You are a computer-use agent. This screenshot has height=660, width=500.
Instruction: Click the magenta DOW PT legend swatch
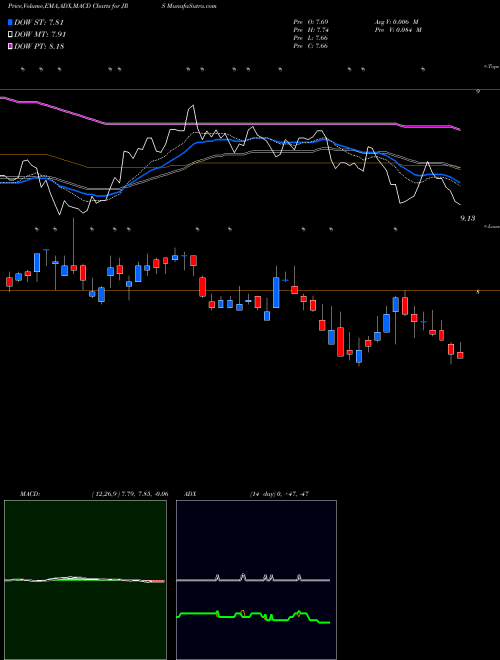coord(10,46)
